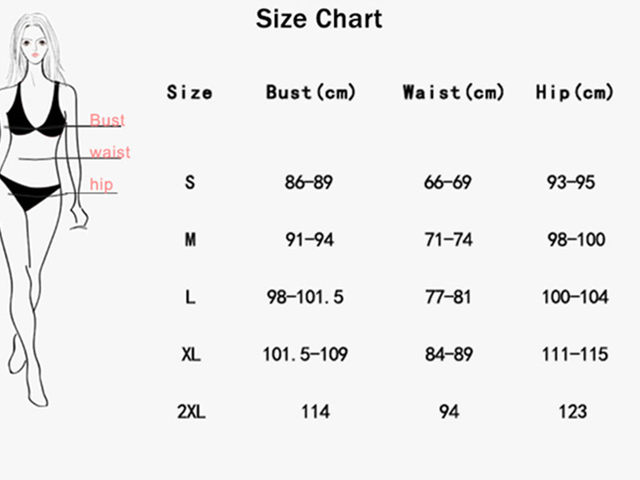Click the S size row label
640x480 pixels.
(x=190, y=183)
